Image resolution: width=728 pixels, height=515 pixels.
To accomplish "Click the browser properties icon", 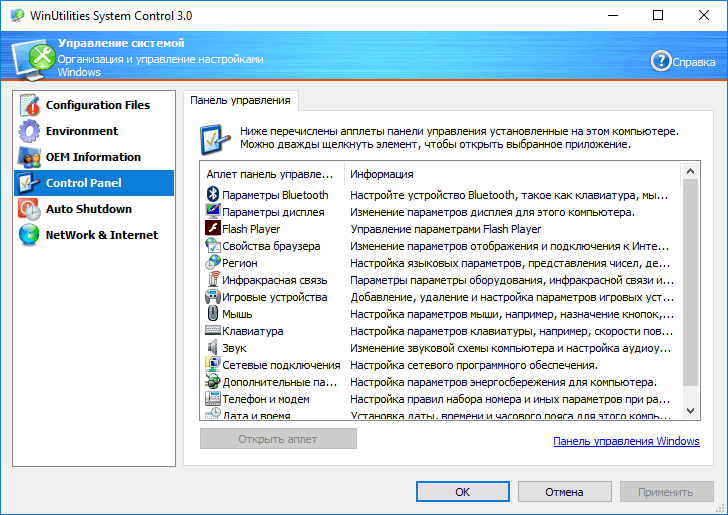I will coord(213,245).
